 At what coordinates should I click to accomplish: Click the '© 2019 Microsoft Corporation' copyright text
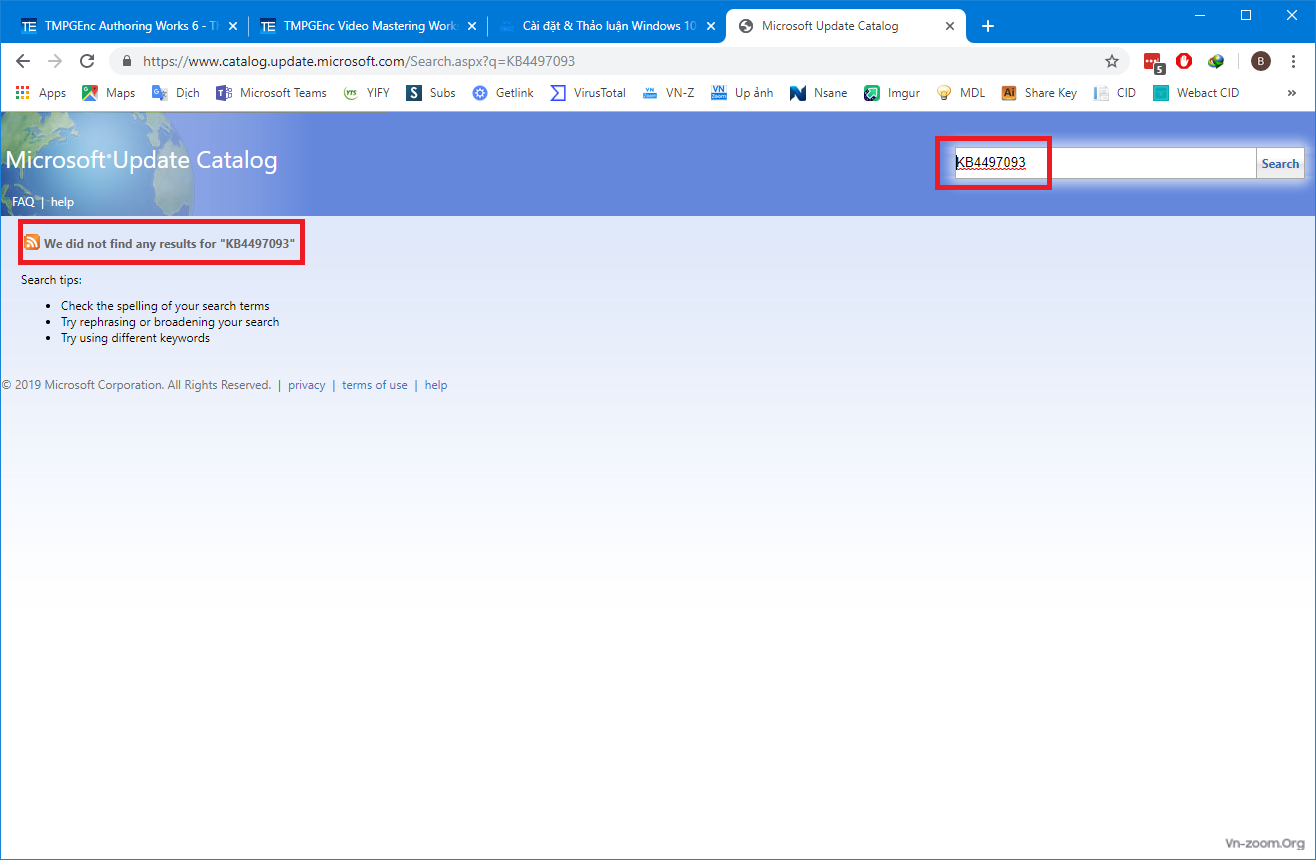136,385
